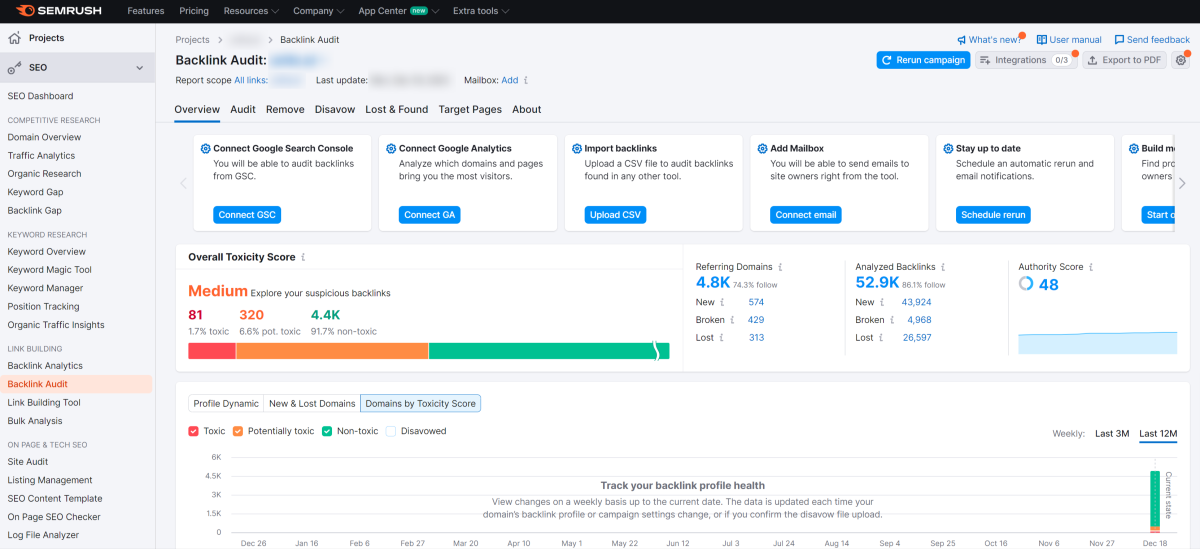Toggle the Toxic checkbox
Viewport: 1200px width, 549px height.
point(193,431)
